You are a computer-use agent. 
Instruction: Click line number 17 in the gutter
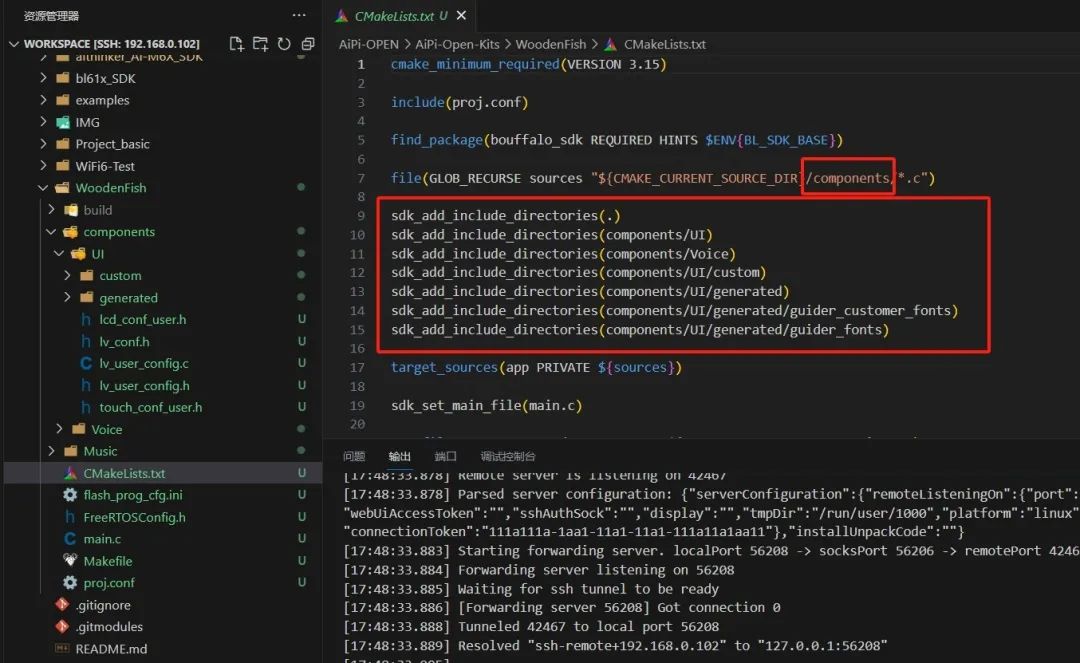357,368
